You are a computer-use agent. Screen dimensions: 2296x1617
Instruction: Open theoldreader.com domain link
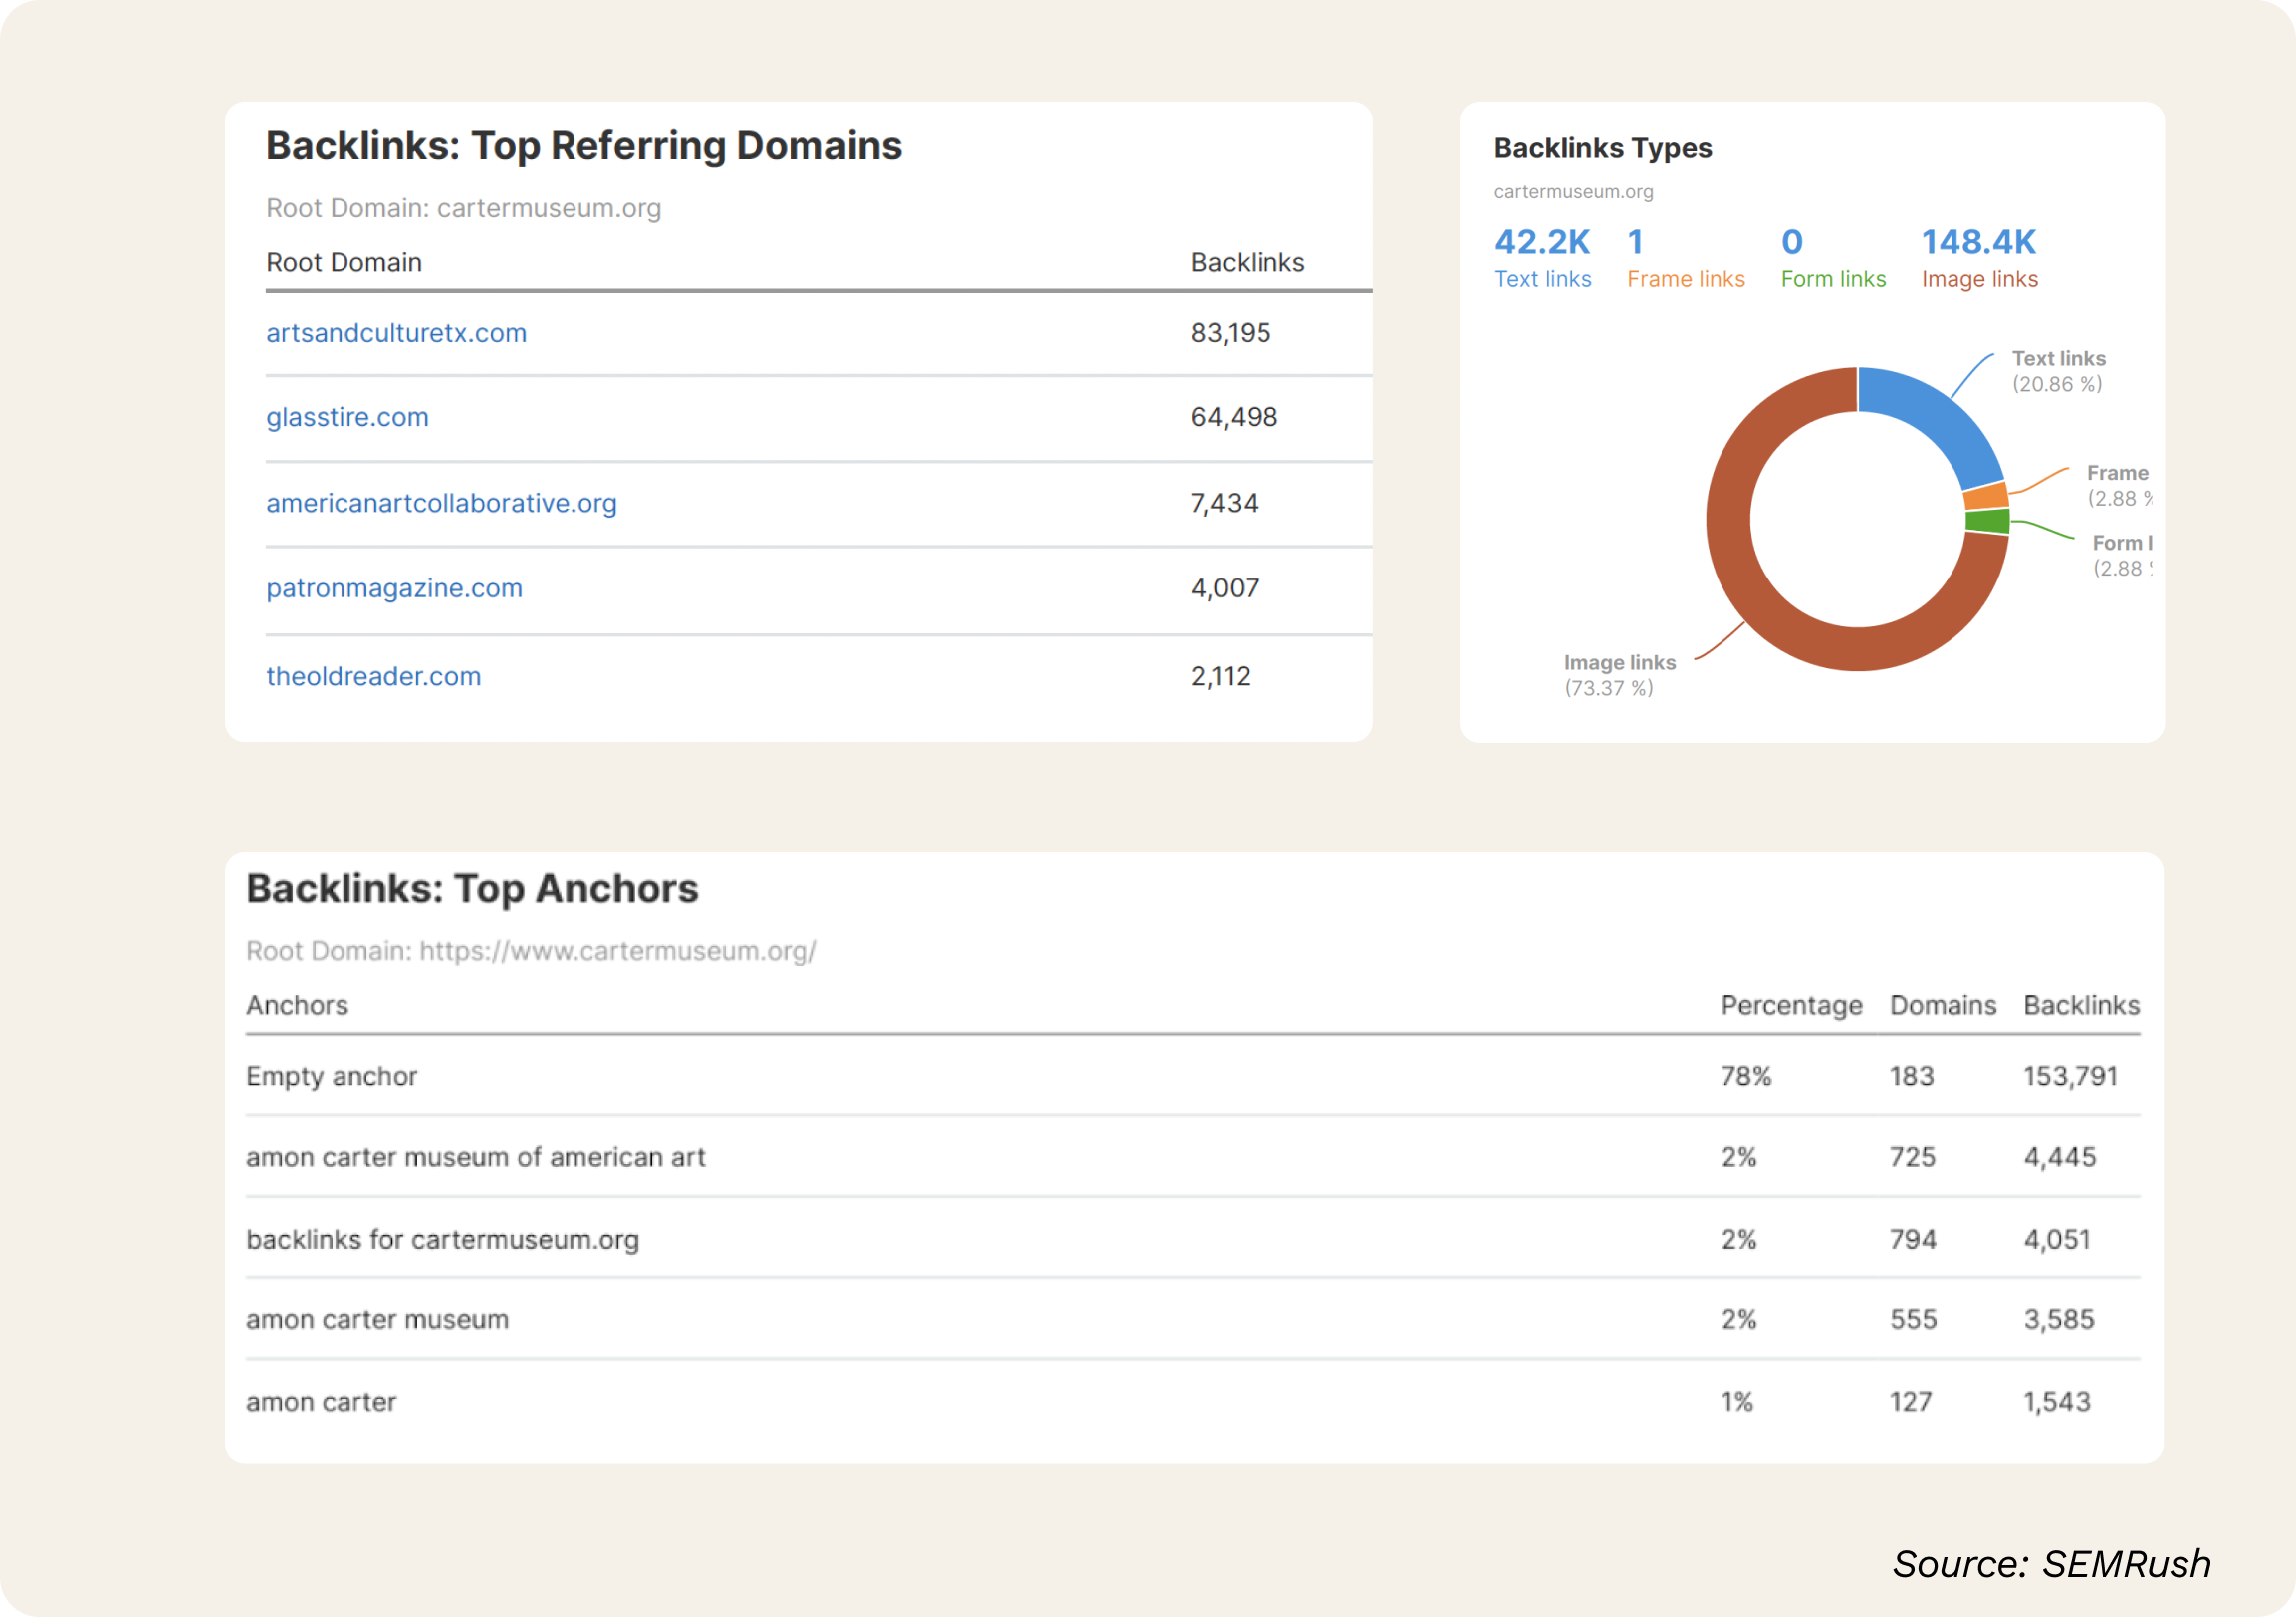pos(373,676)
